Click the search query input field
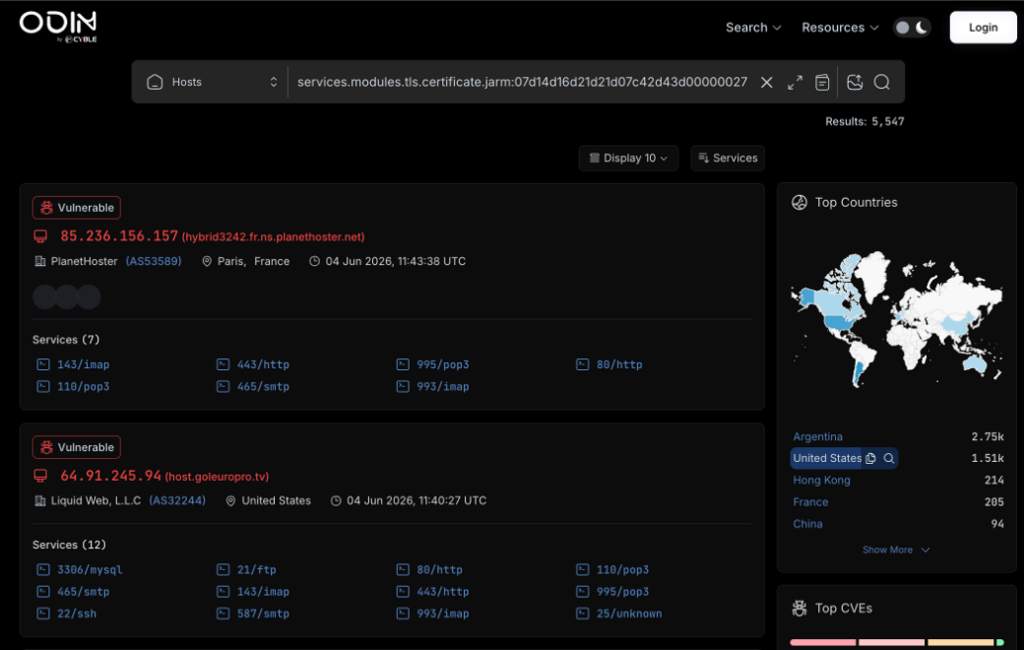 [x=522, y=82]
